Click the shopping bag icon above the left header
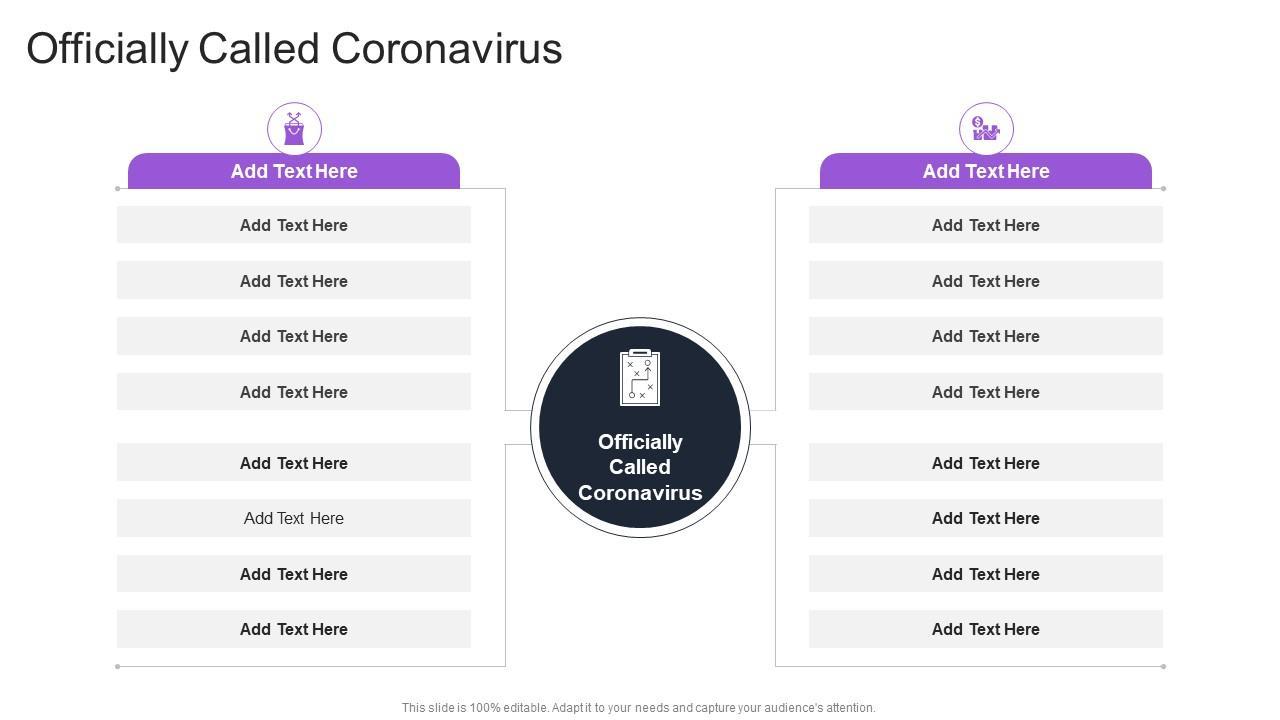This screenshot has width=1280, height=720. click(294, 129)
